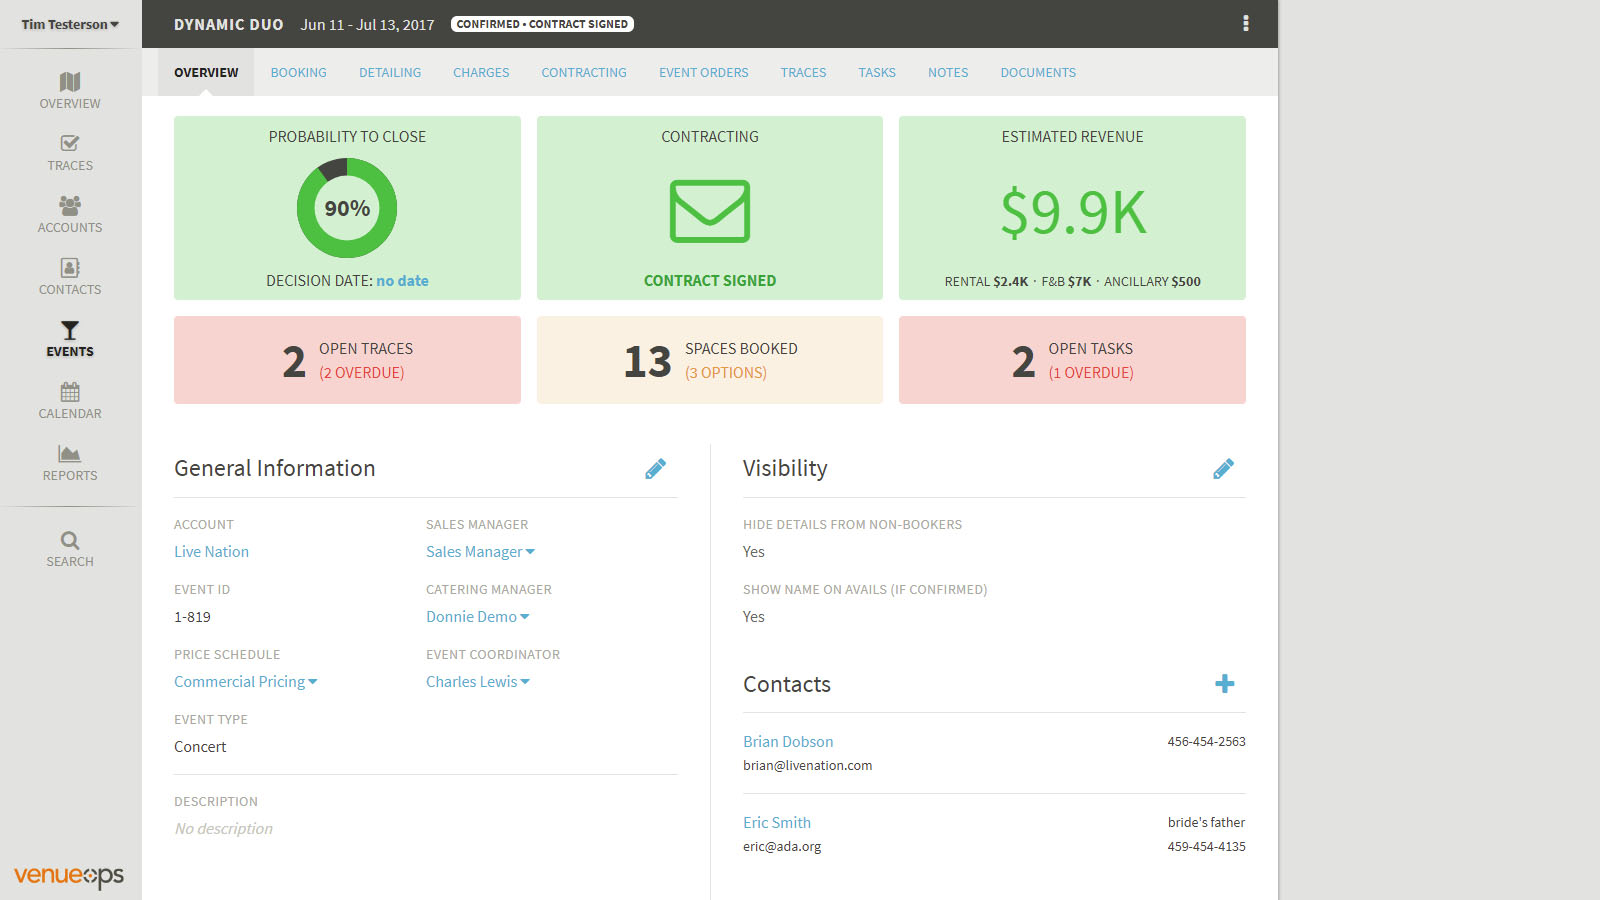1600x900 pixels.
Task: Add a contact with plus icon
Action: [x=1224, y=684]
